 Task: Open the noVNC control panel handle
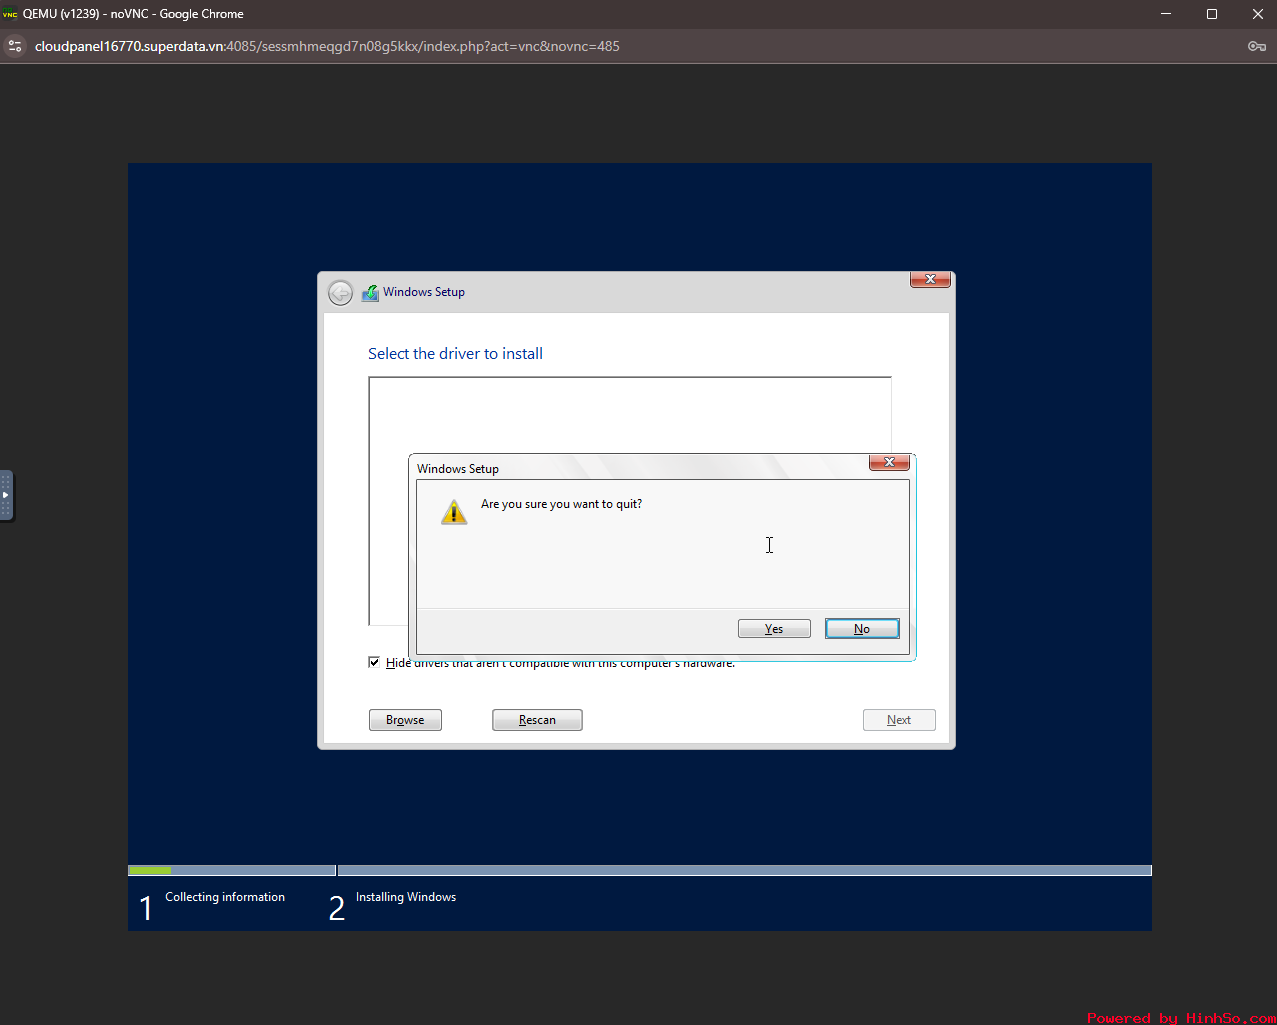(6, 495)
